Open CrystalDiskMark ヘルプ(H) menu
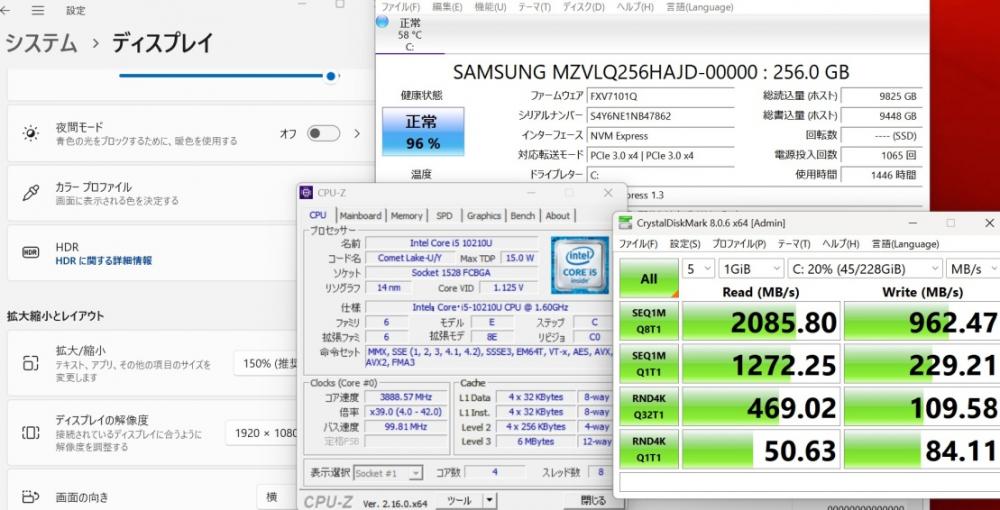The image size is (1000, 510). 840,244
